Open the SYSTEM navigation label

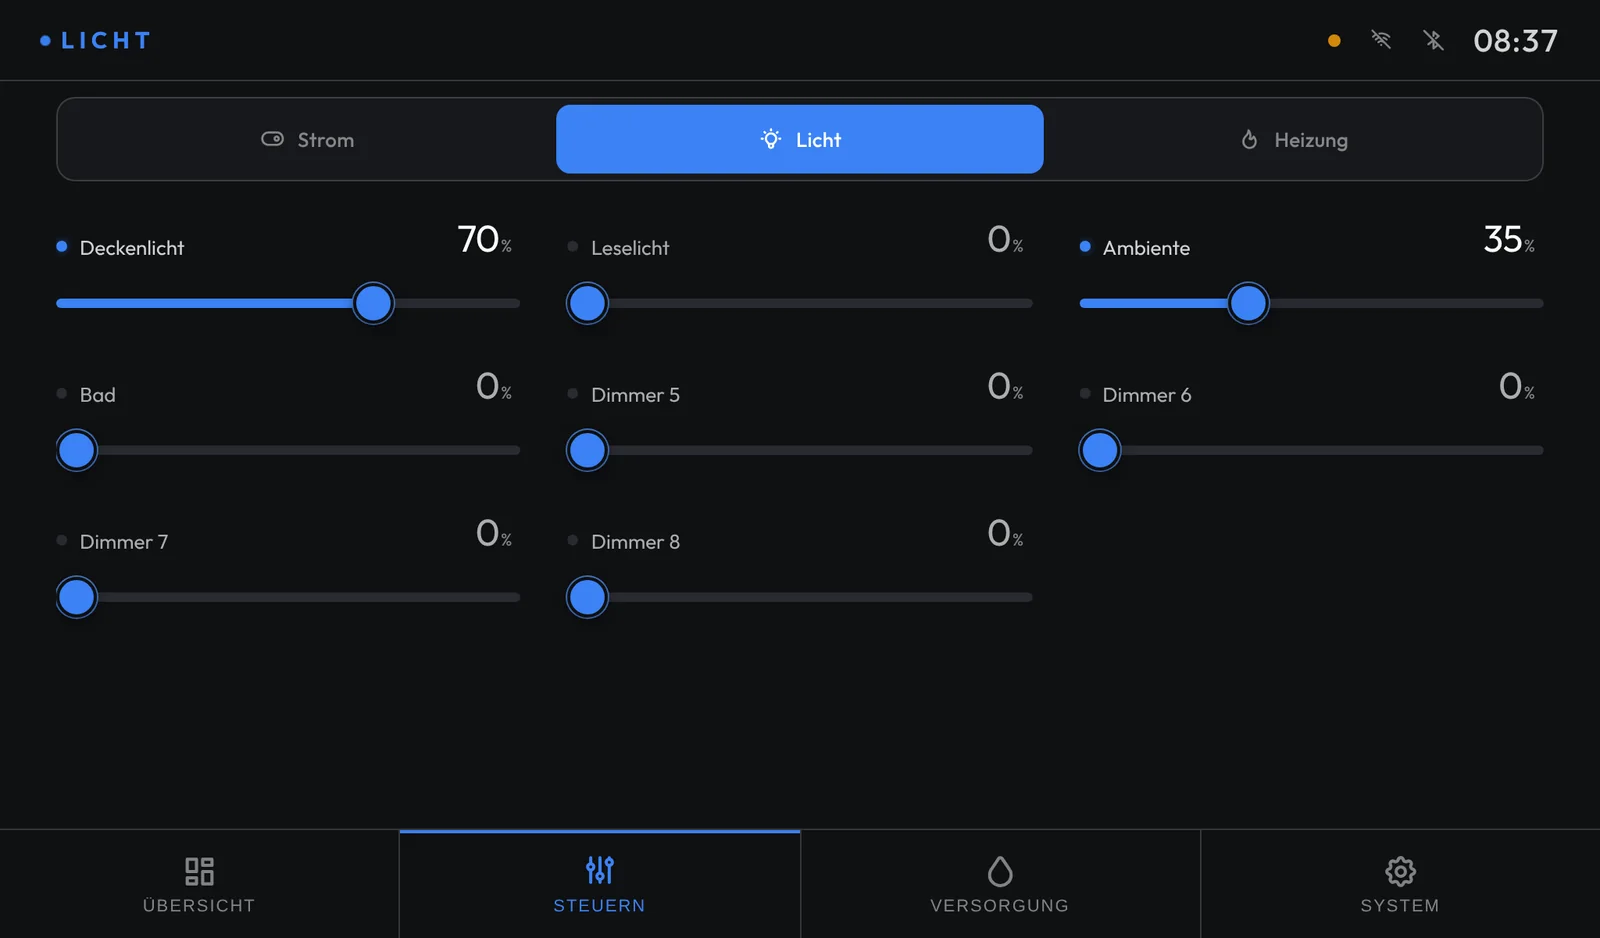pyautogui.click(x=1400, y=905)
